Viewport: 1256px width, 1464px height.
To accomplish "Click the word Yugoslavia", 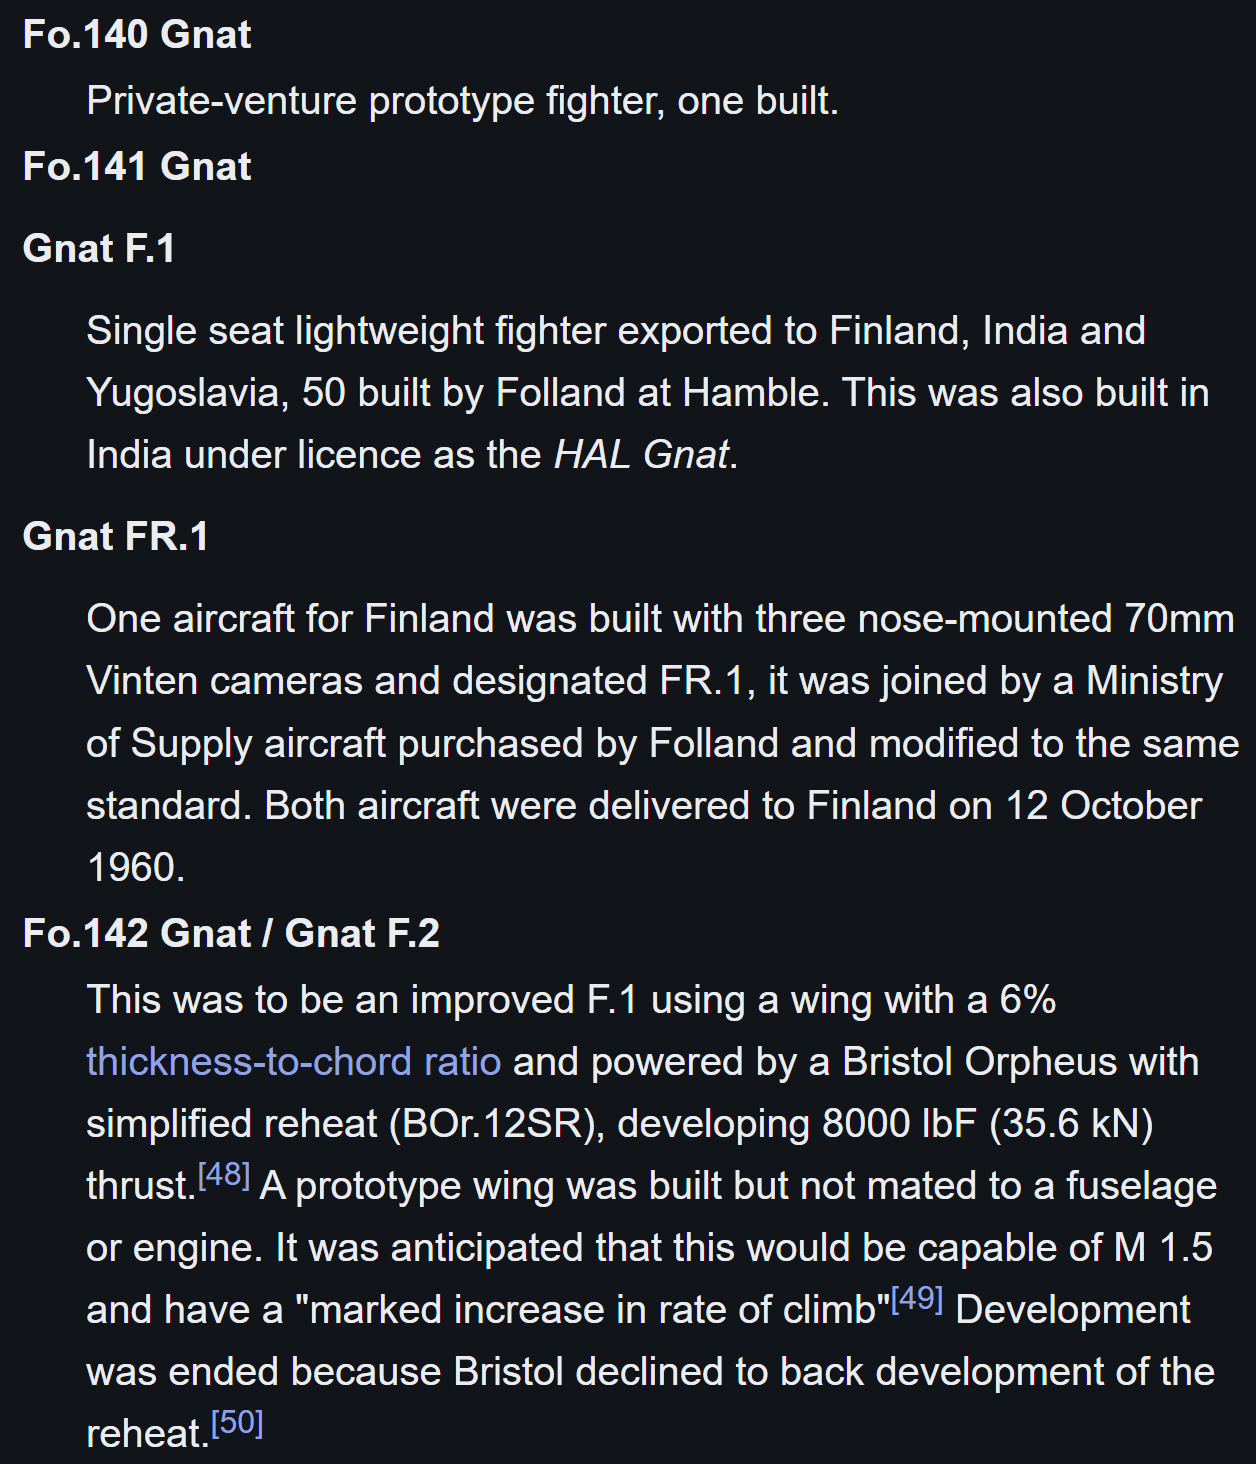I will coord(187,393).
